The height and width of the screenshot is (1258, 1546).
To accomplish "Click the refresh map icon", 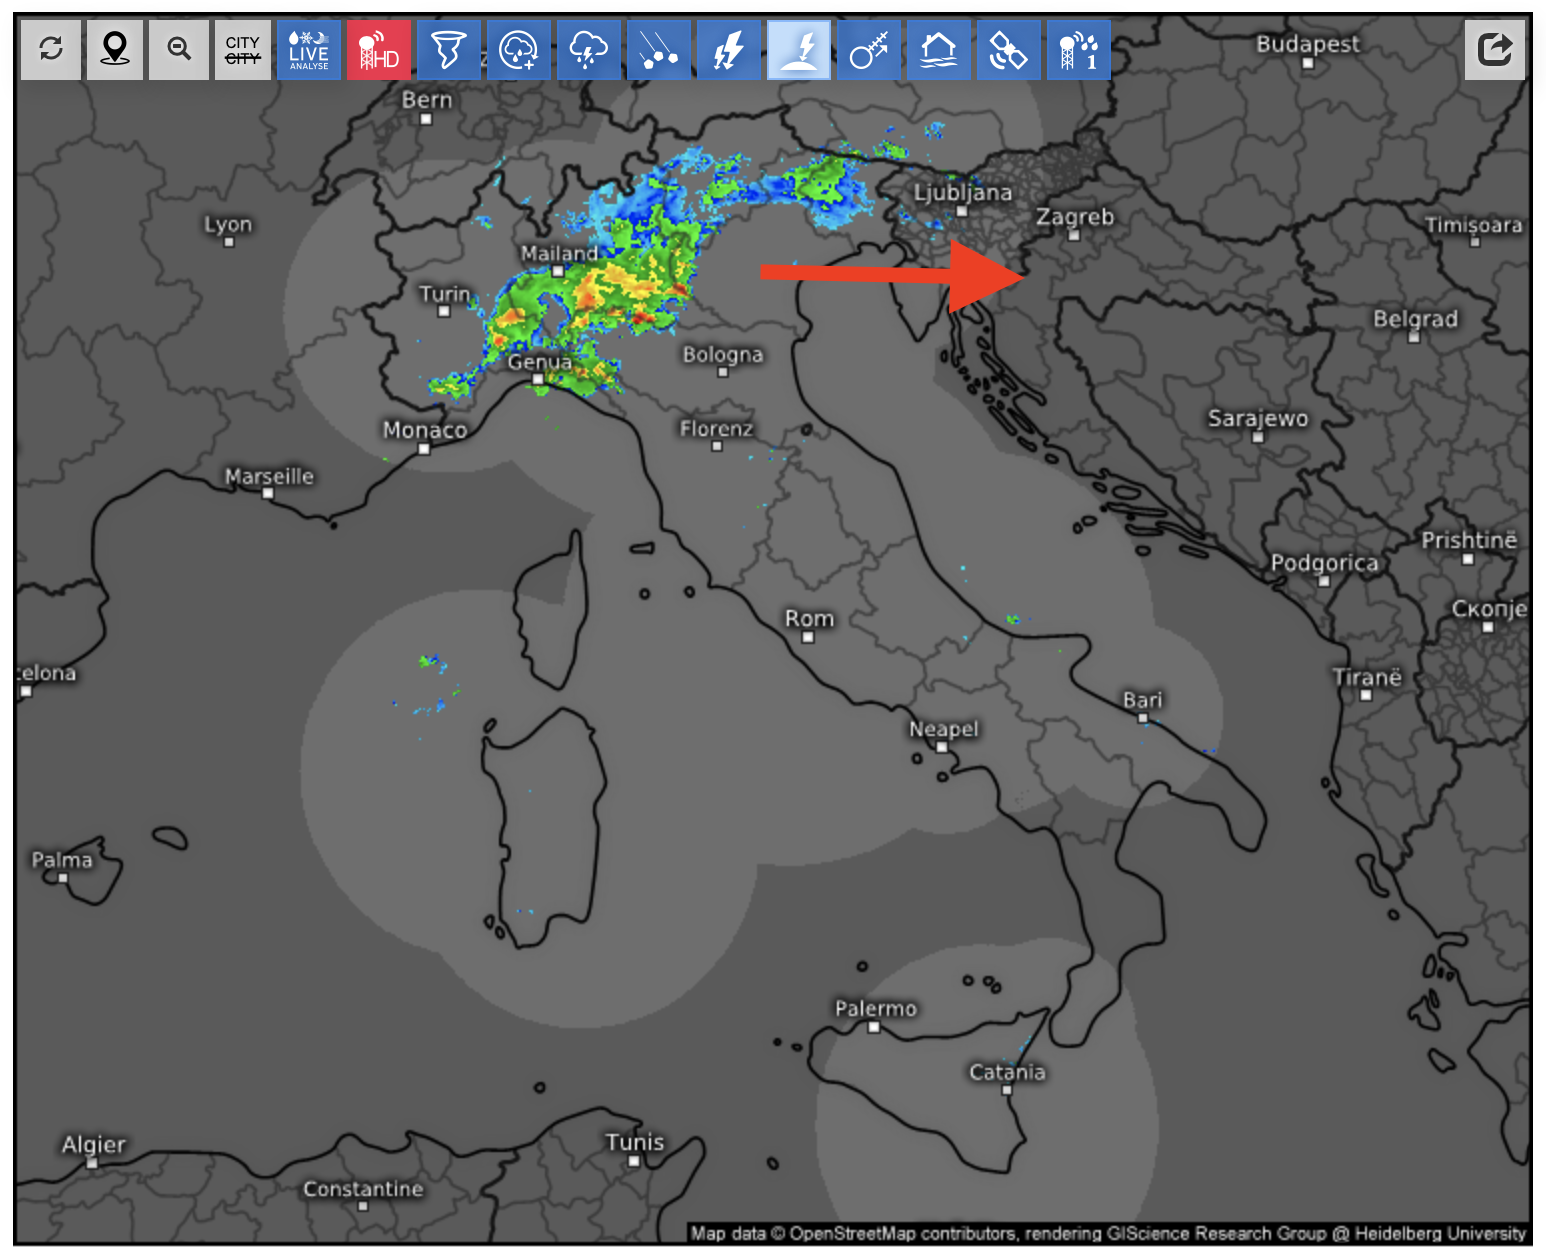I will (x=51, y=49).
